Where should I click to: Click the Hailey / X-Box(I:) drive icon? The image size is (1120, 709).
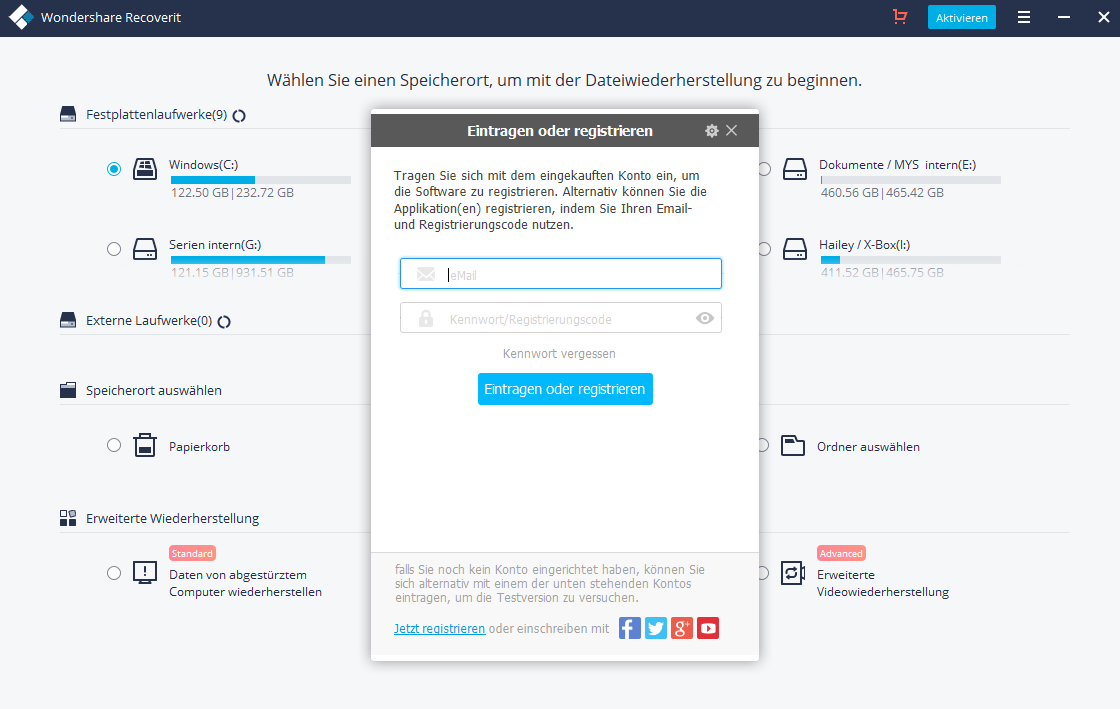coord(794,249)
